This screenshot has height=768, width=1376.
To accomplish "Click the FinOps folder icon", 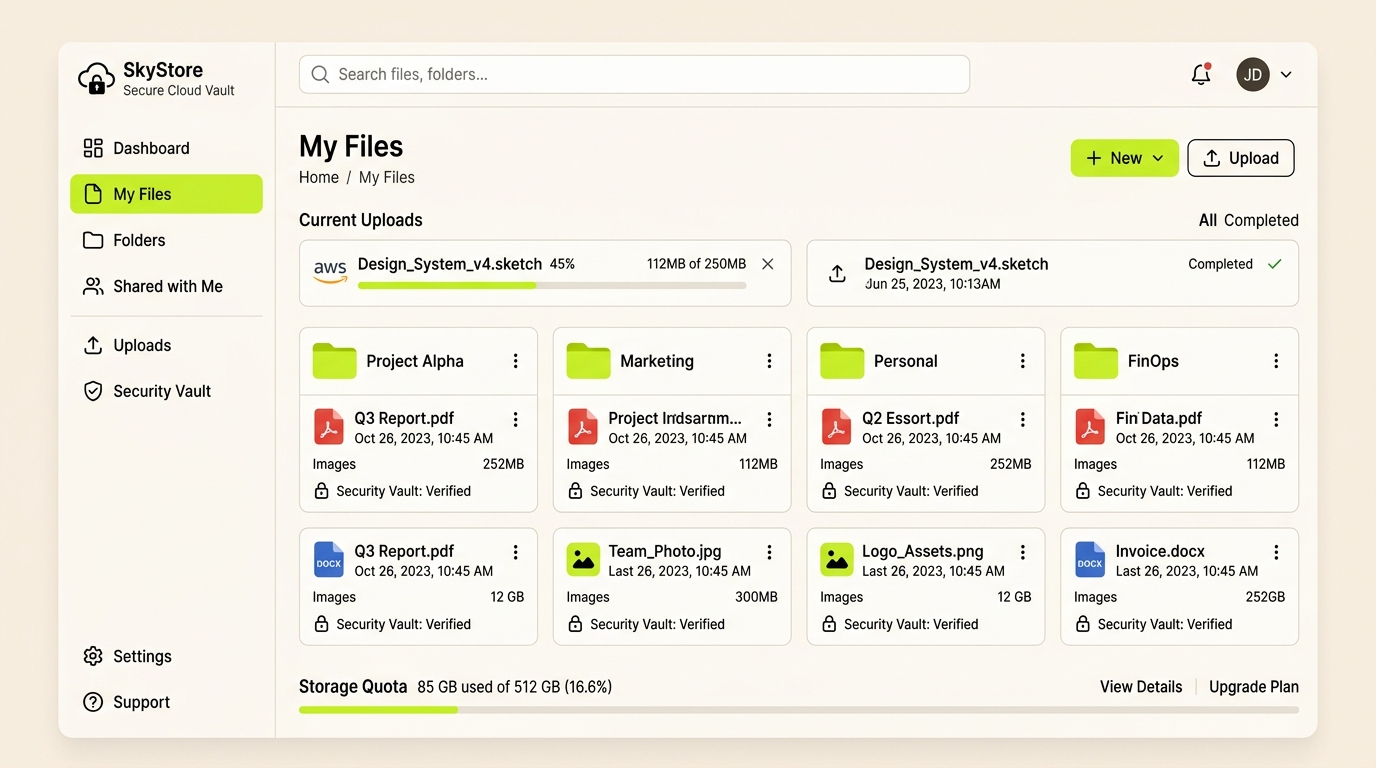I will [1096, 361].
